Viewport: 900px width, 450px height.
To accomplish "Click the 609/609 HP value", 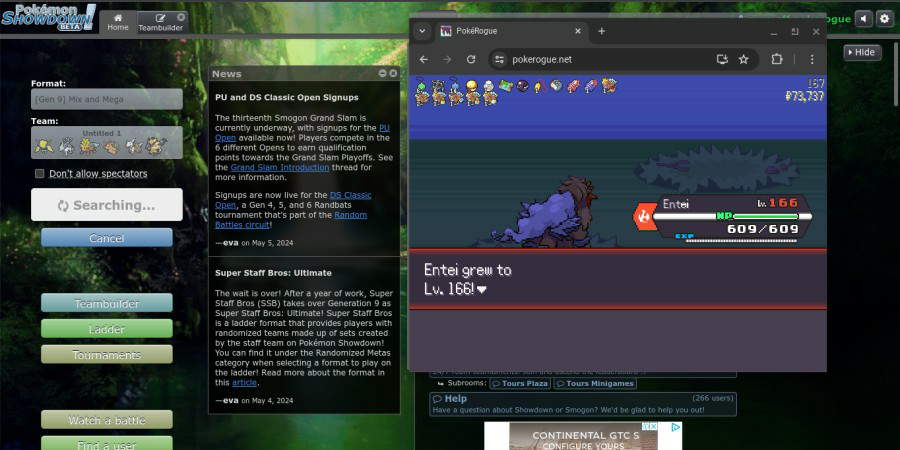I will click(763, 229).
